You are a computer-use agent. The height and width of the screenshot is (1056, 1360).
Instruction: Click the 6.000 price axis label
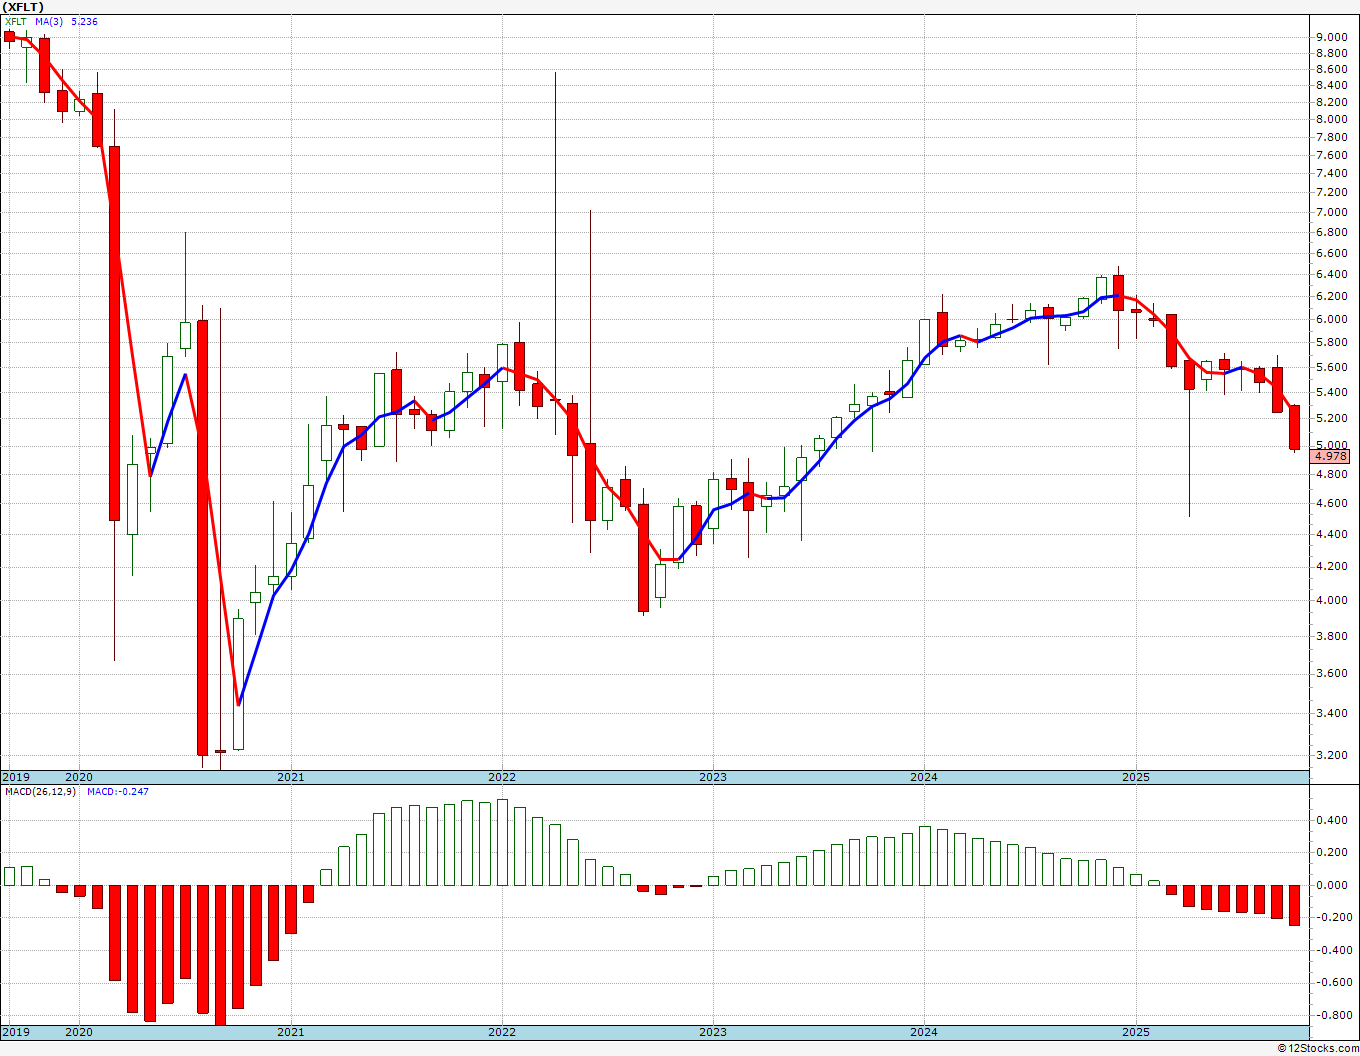pos(1331,319)
